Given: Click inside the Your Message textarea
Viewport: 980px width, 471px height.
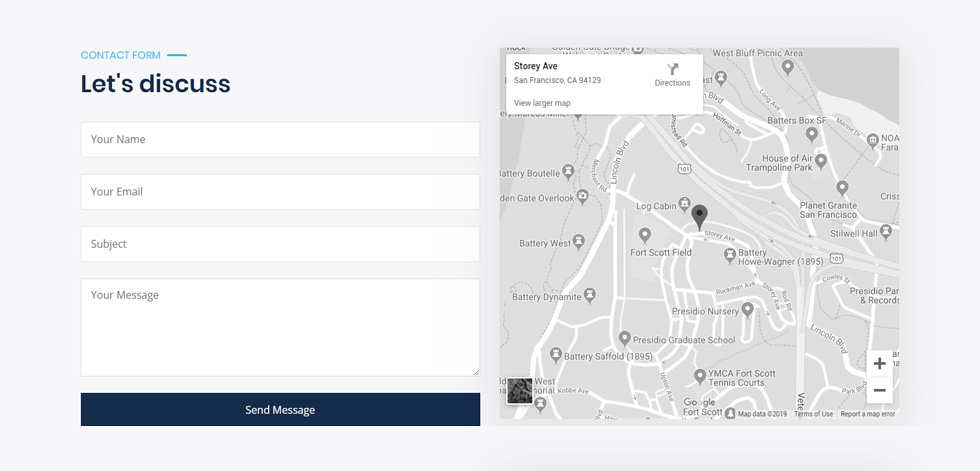Looking at the screenshot, I should 280,327.
